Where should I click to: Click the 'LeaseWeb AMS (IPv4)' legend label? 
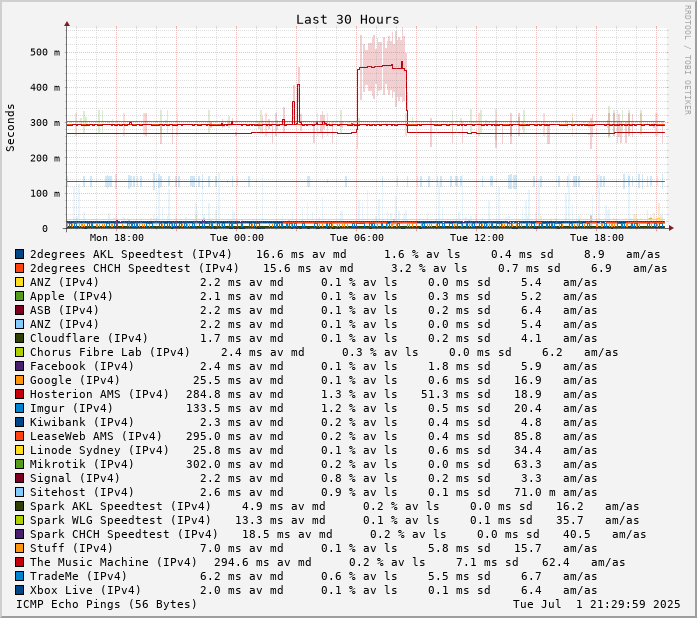[96, 436]
